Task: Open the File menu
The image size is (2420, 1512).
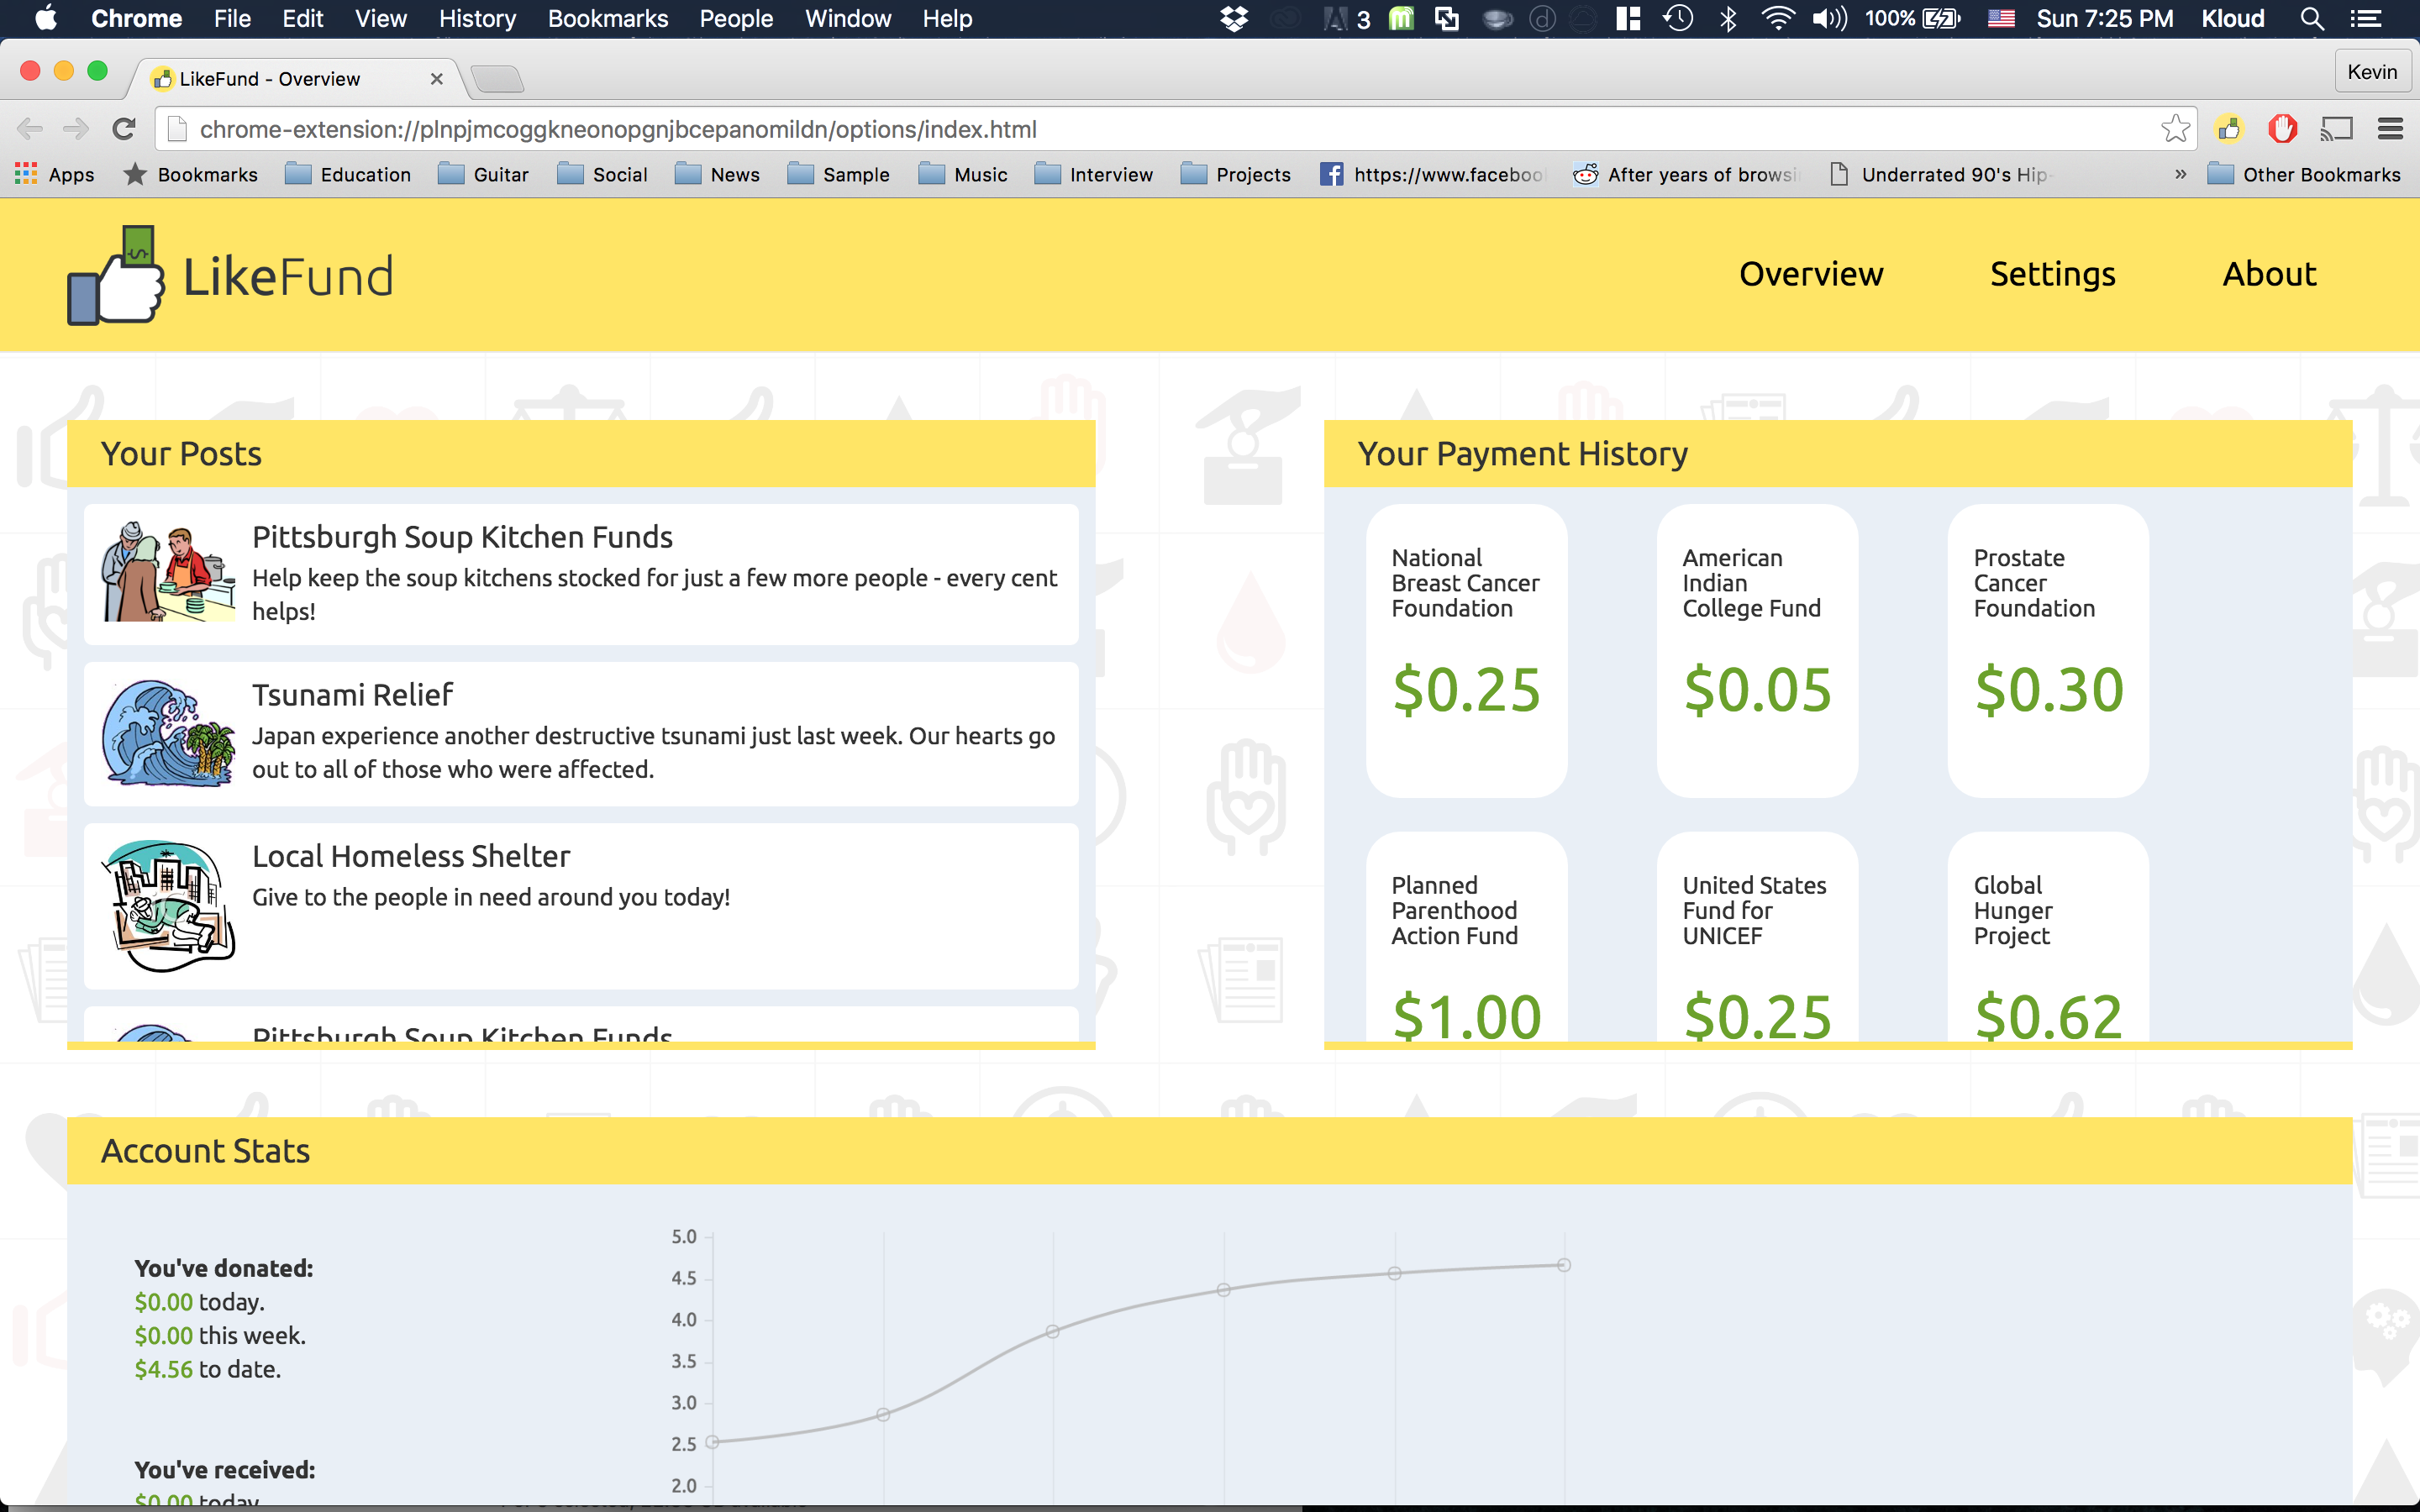Action: 232,18
